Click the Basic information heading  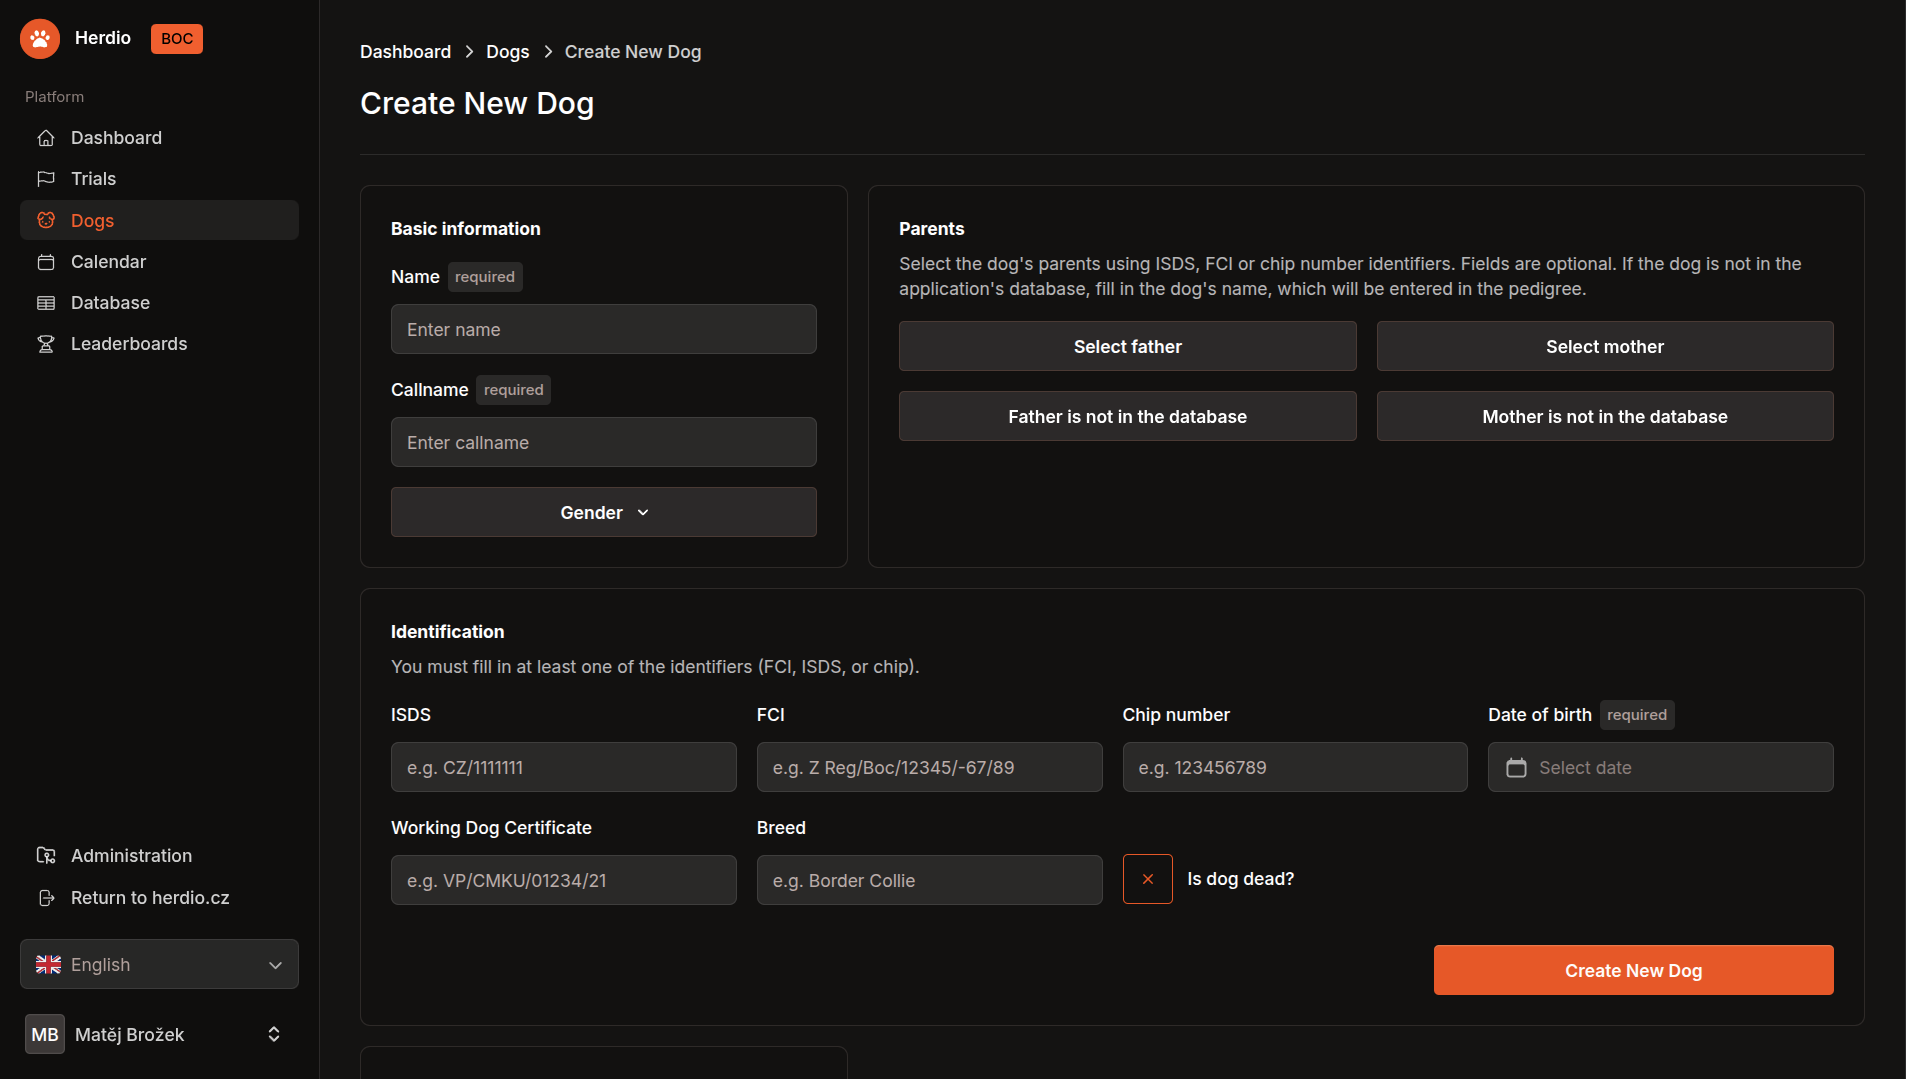[466, 229]
